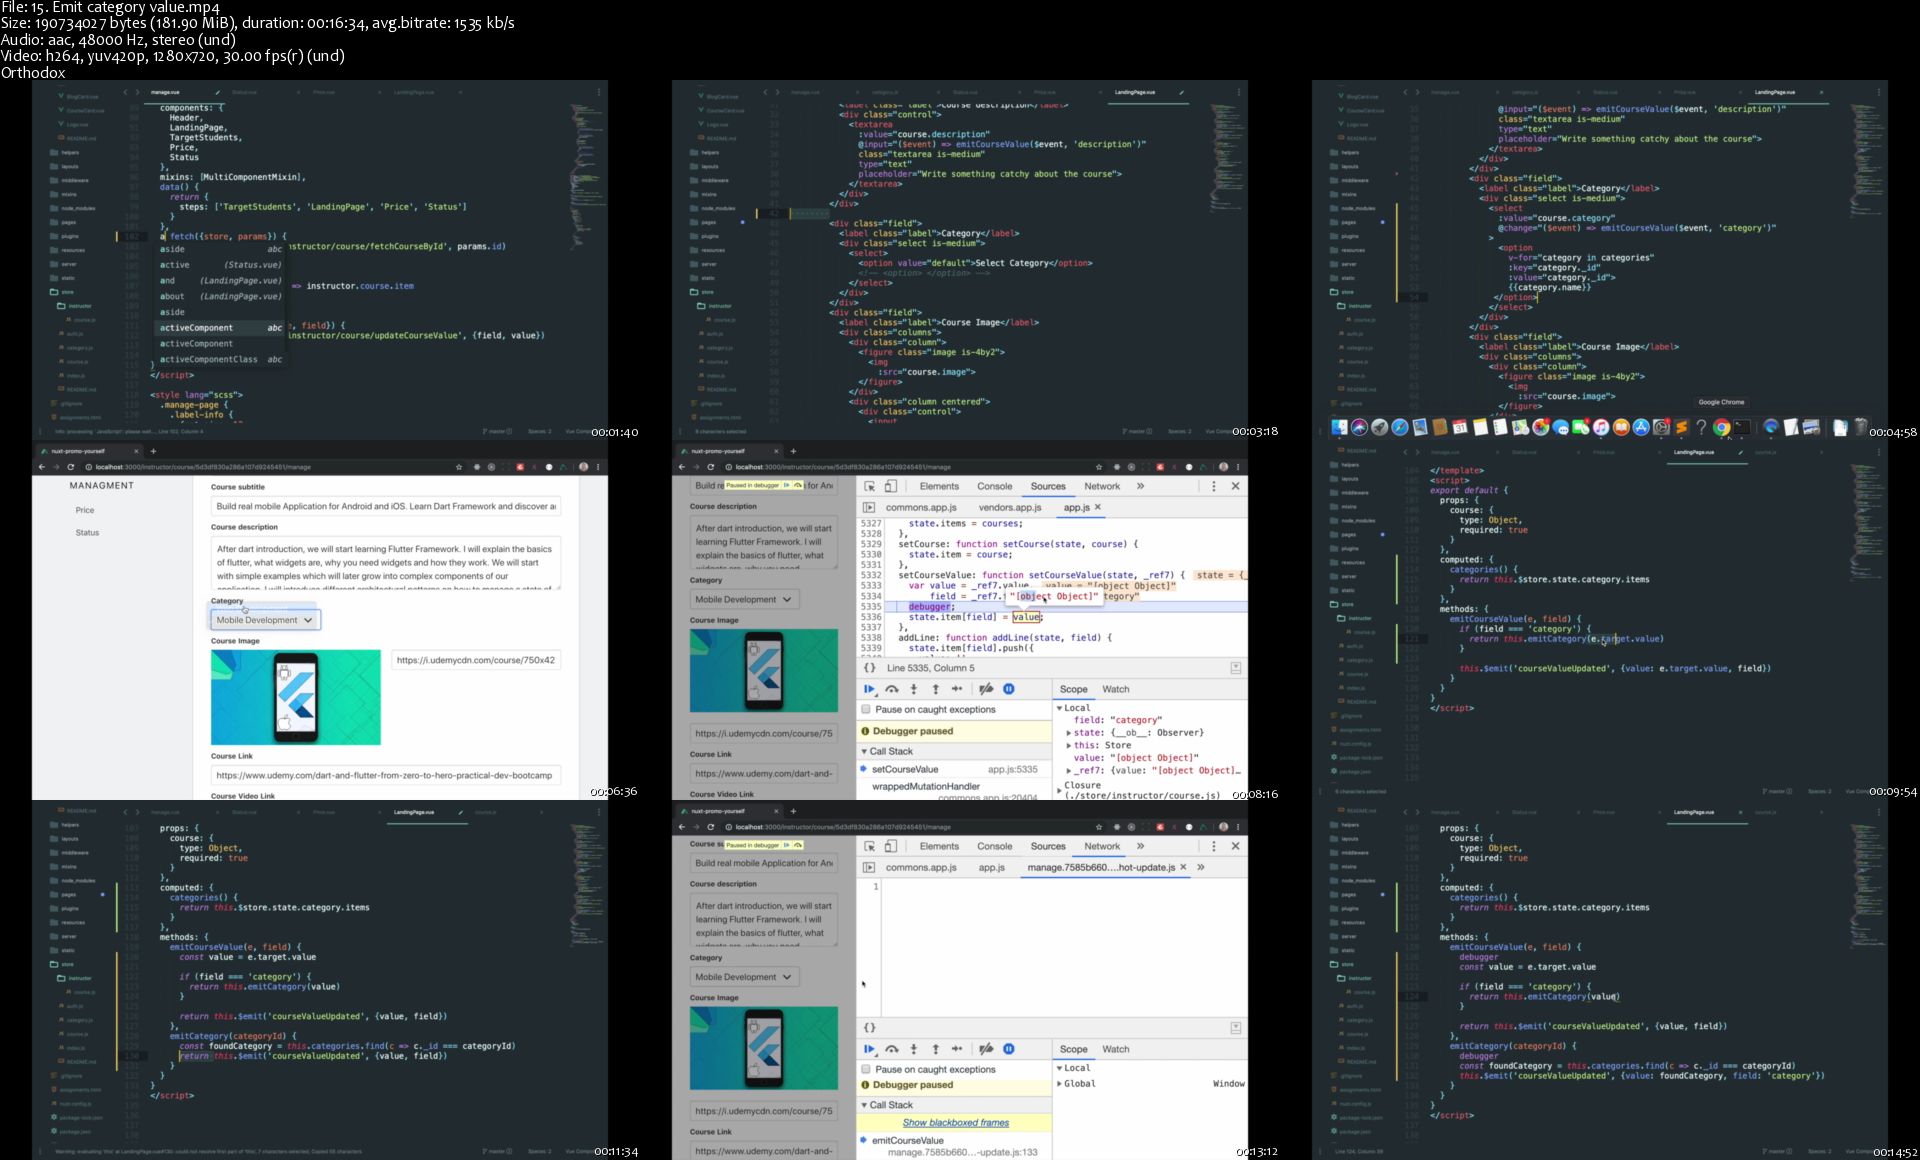Viewport: 1920px width, 1160px height.
Task: Expand the state Observer entry in Scope
Action: (1069, 733)
